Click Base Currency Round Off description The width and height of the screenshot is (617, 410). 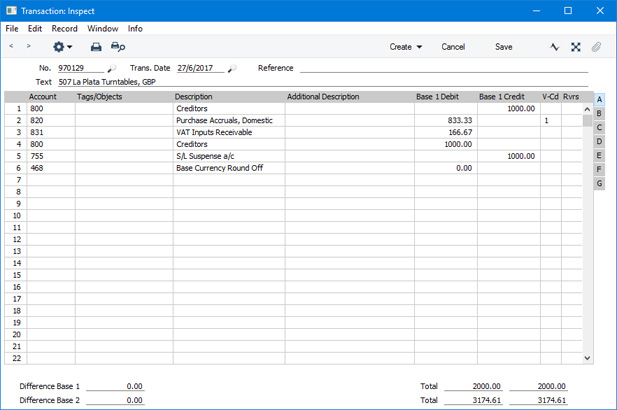[x=220, y=168]
